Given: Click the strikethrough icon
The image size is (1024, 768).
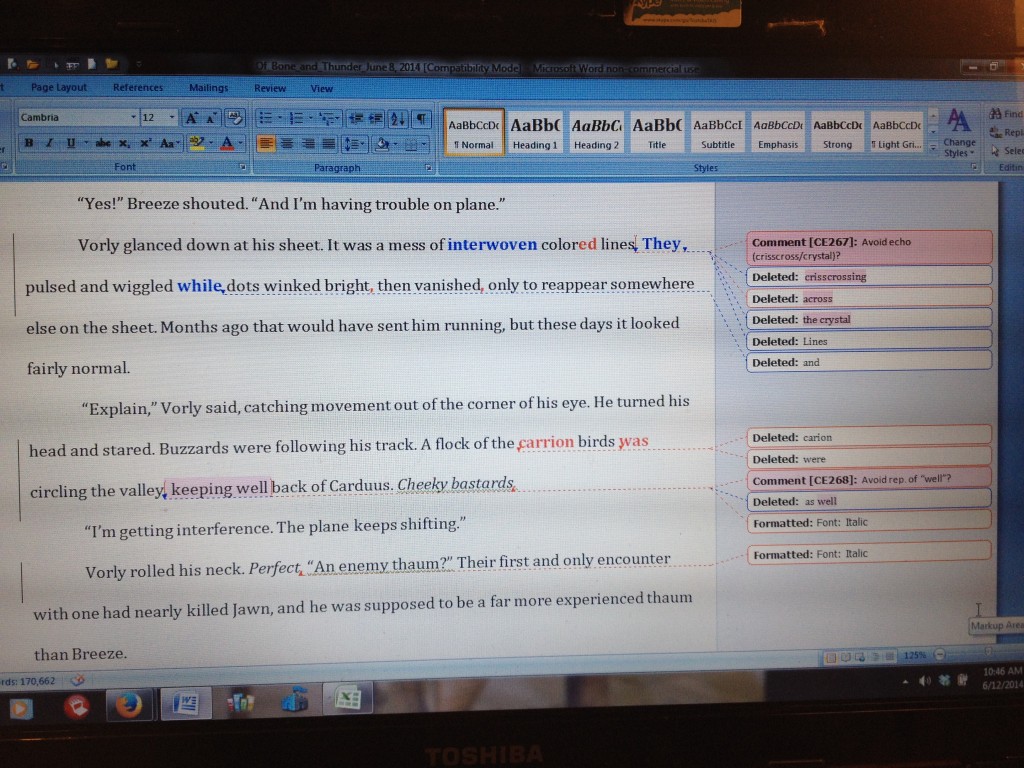Looking at the screenshot, I should point(102,143).
